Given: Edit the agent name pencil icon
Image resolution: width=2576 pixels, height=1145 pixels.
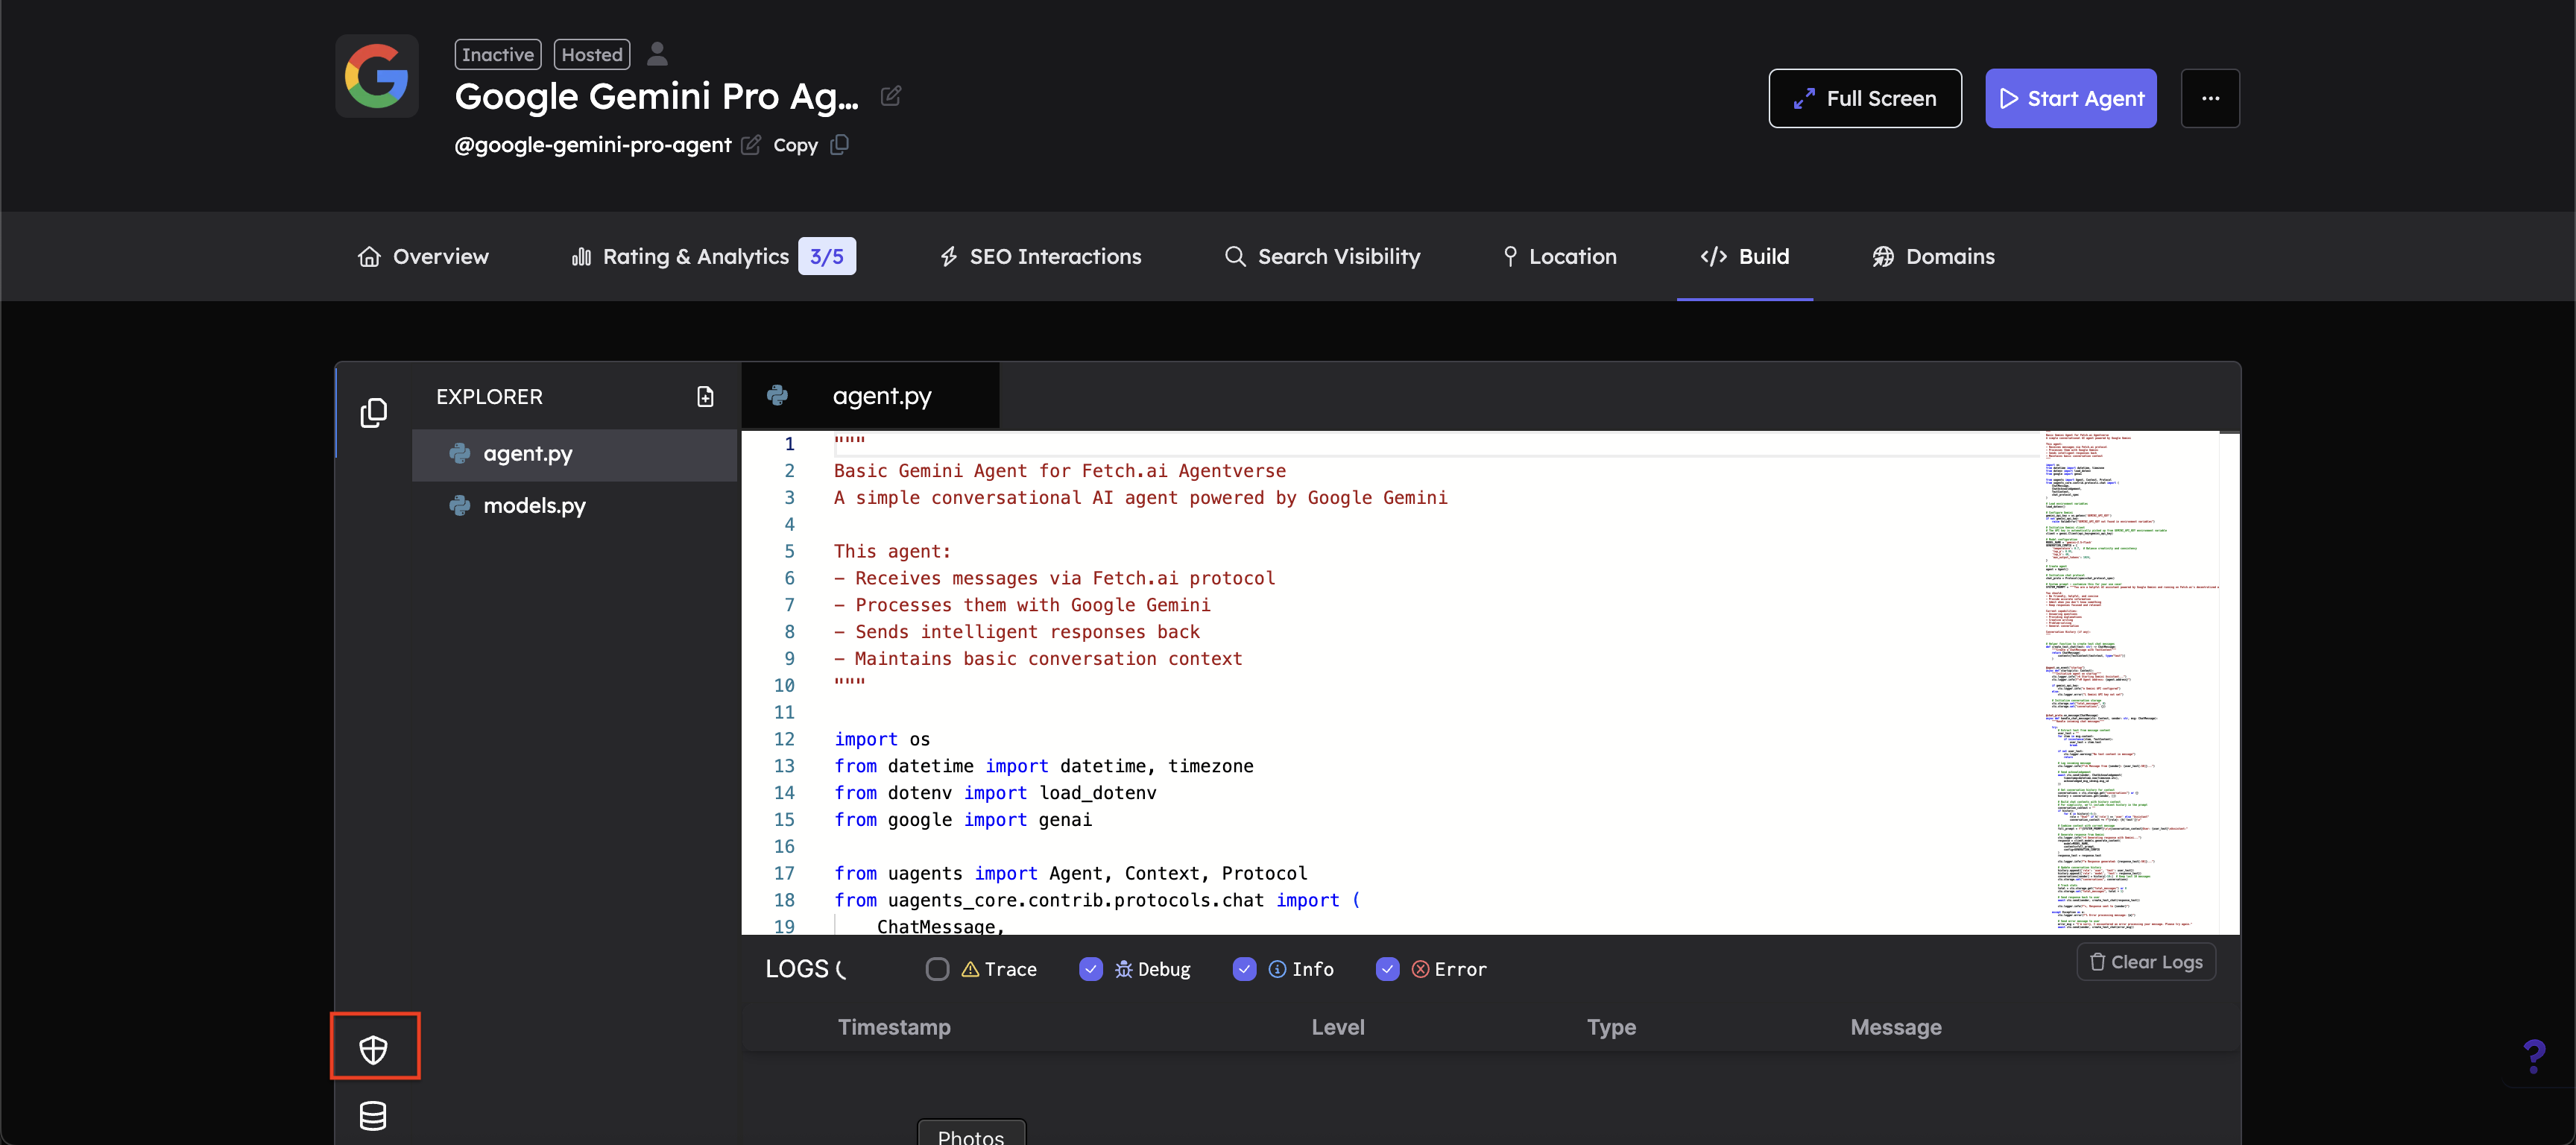Looking at the screenshot, I should 890,96.
